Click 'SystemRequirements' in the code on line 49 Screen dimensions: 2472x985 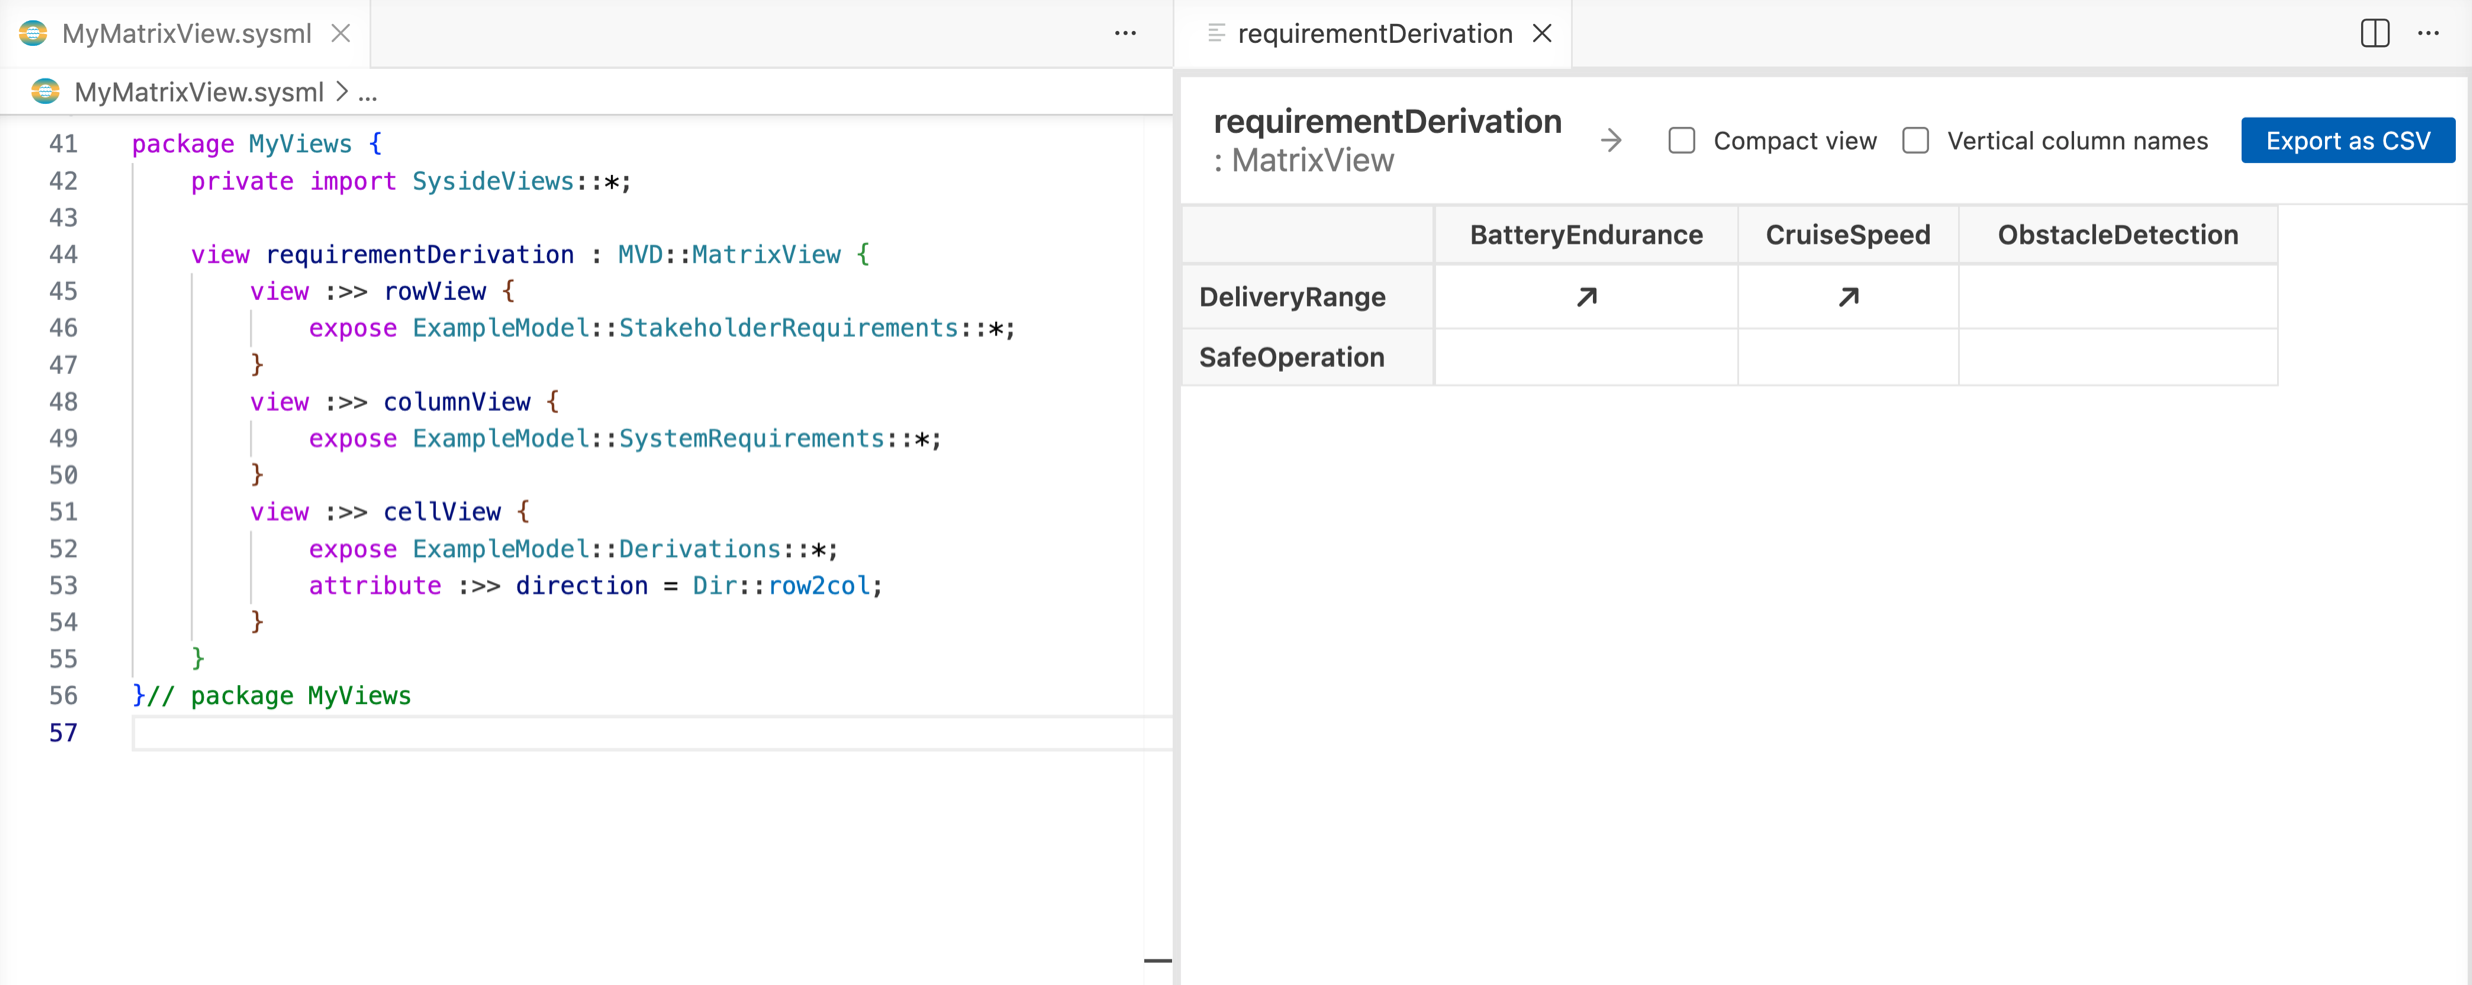752,438
